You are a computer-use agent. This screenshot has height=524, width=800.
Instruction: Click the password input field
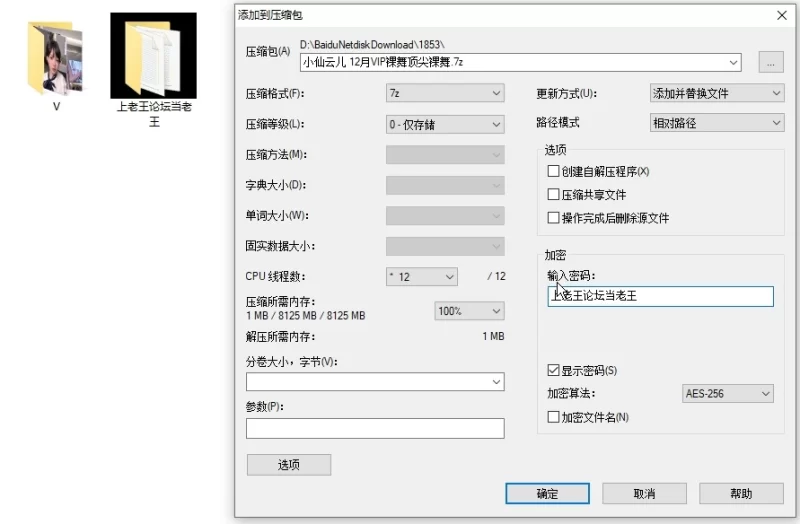pos(660,296)
